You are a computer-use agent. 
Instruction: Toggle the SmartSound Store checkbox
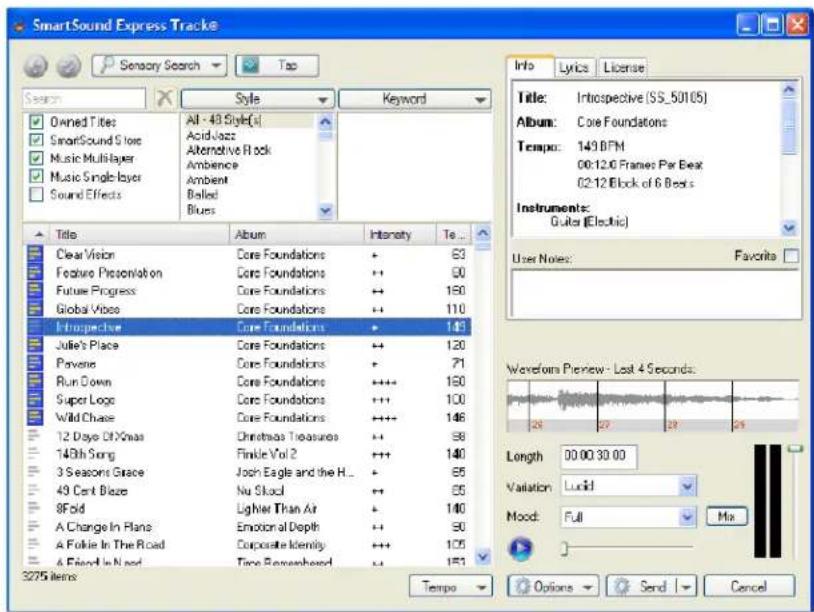pyautogui.click(x=36, y=140)
